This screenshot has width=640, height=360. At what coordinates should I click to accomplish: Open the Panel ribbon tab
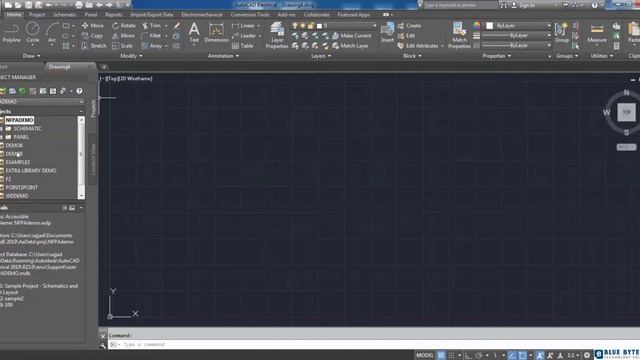point(91,15)
